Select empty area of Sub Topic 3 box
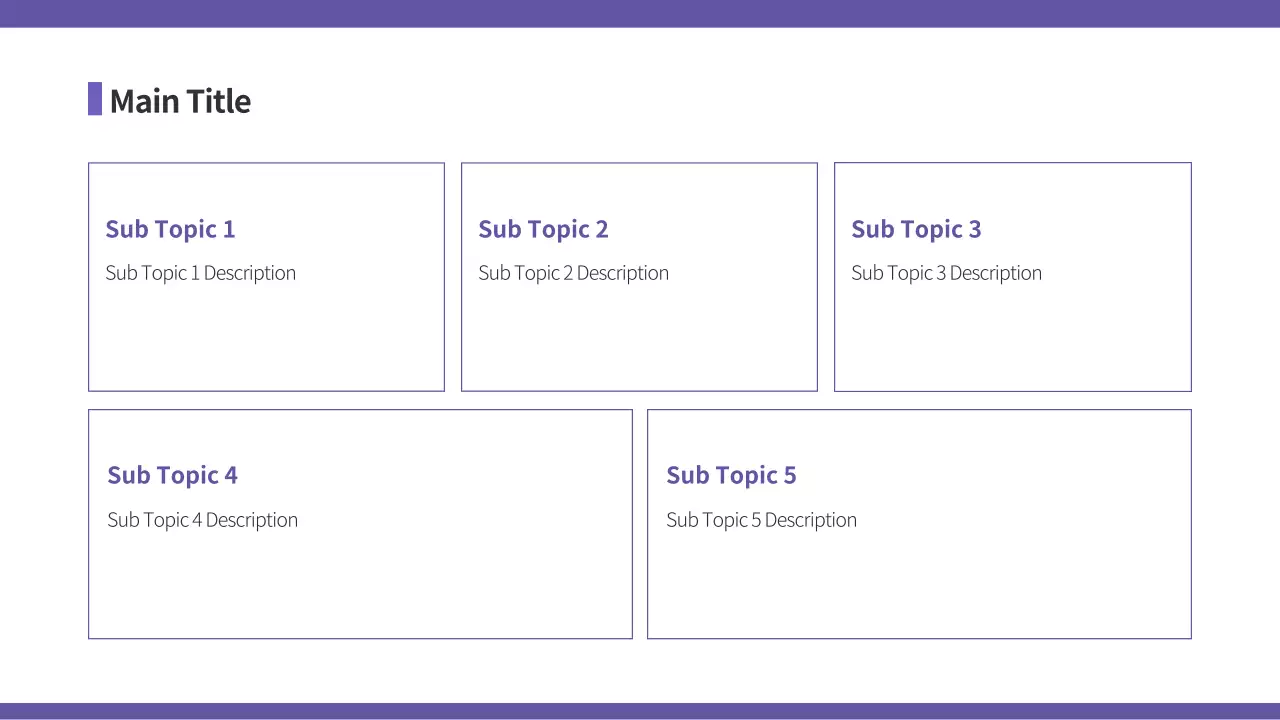Viewport: 1280px width, 720px height. click(x=1012, y=340)
